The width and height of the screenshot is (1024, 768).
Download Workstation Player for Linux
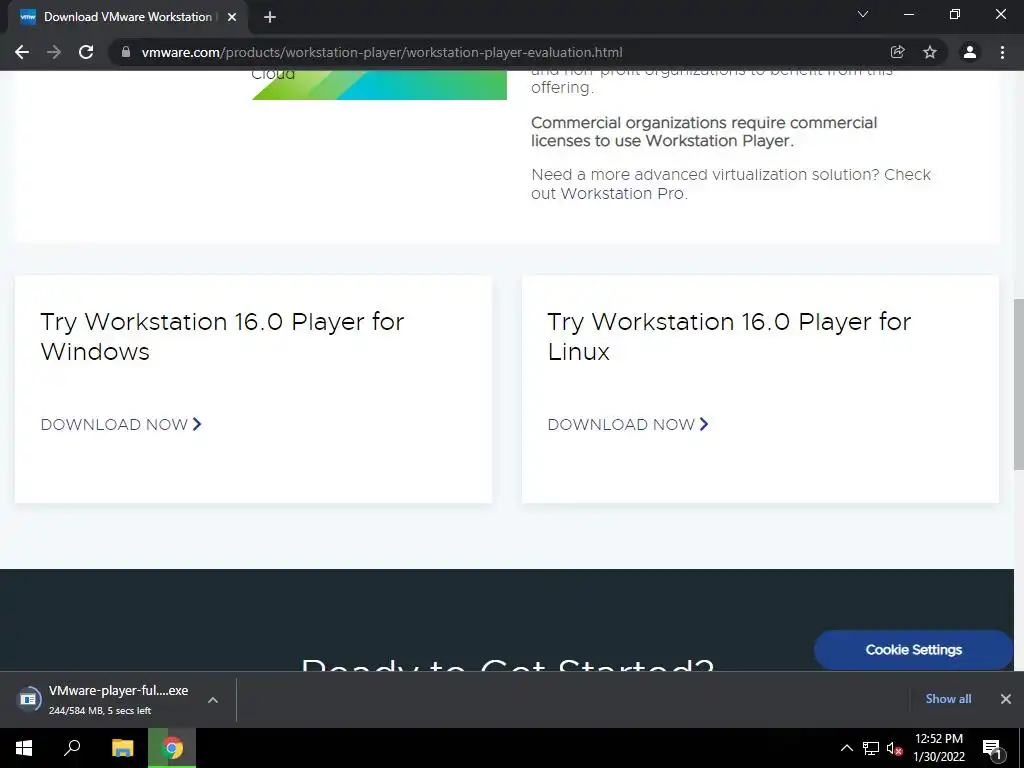click(628, 424)
